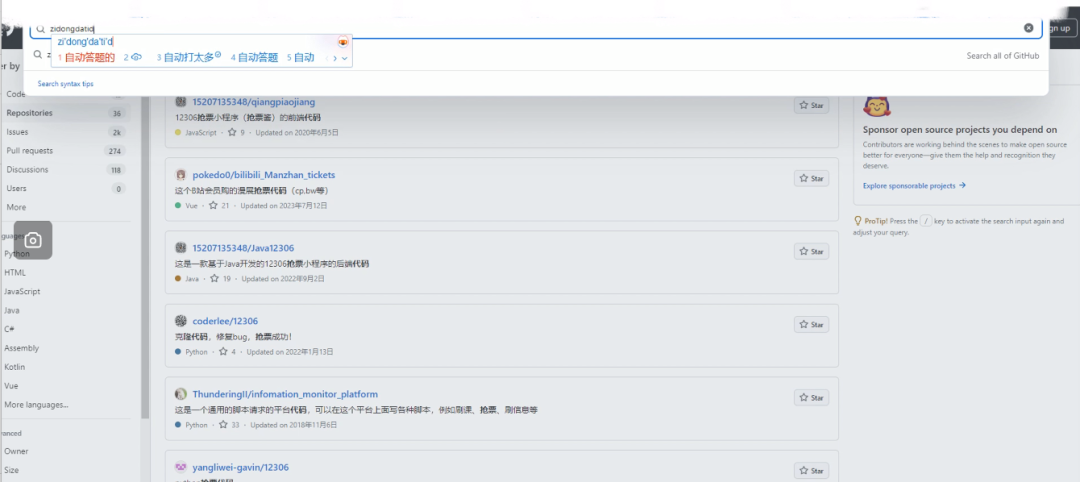The width and height of the screenshot is (1080, 482).
Task: Choose IME candidate 4 自动答题
Action: (x=254, y=58)
